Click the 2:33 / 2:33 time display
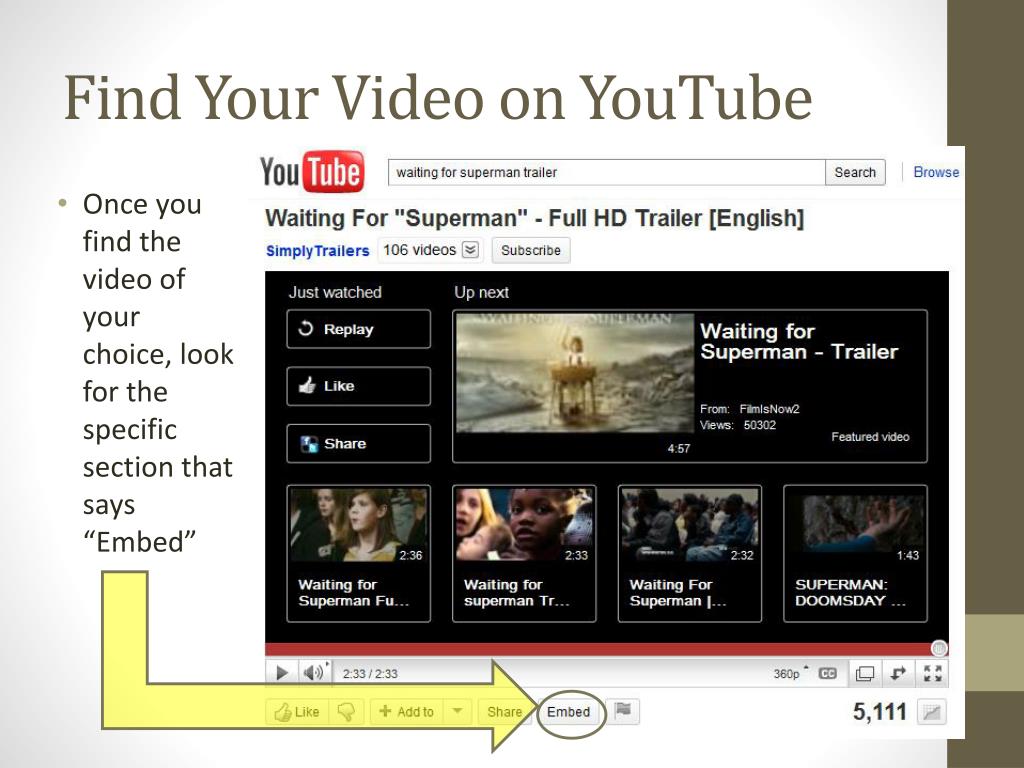This screenshot has height=768, width=1024. pyautogui.click(x=370, y=674)
